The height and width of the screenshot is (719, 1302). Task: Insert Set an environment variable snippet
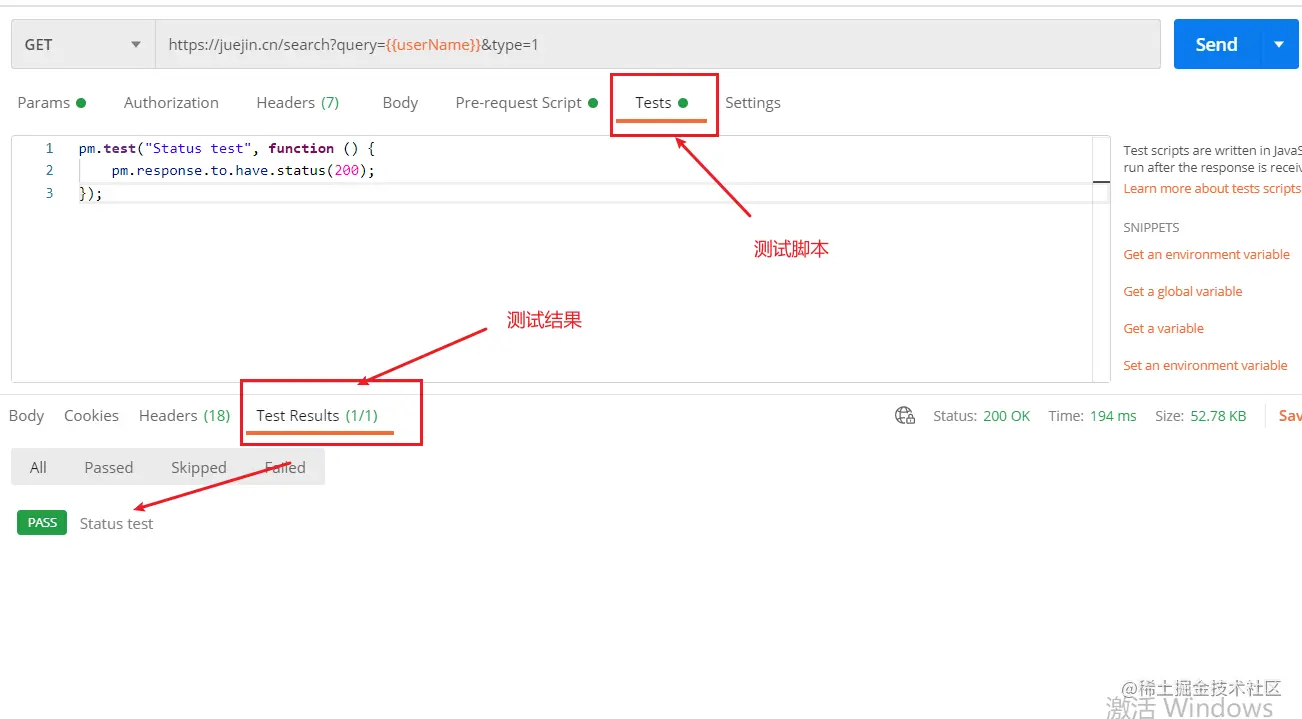point(1205,366)
